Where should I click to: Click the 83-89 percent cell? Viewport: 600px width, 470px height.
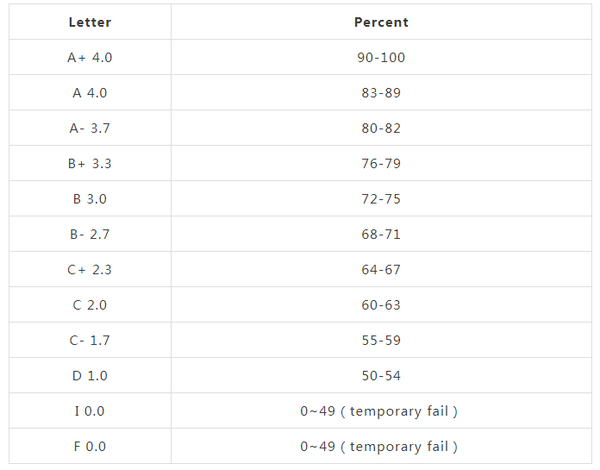click(381, 93)
